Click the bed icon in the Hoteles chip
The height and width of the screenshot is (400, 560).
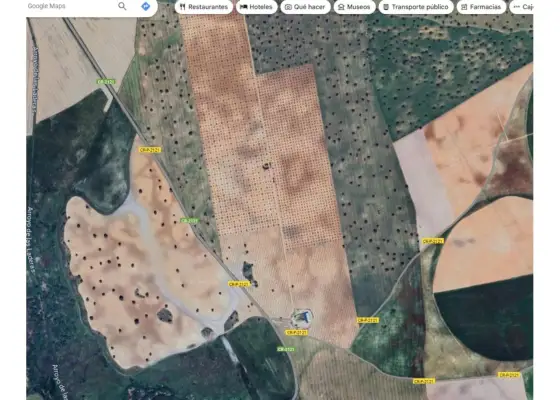(244, 7)
